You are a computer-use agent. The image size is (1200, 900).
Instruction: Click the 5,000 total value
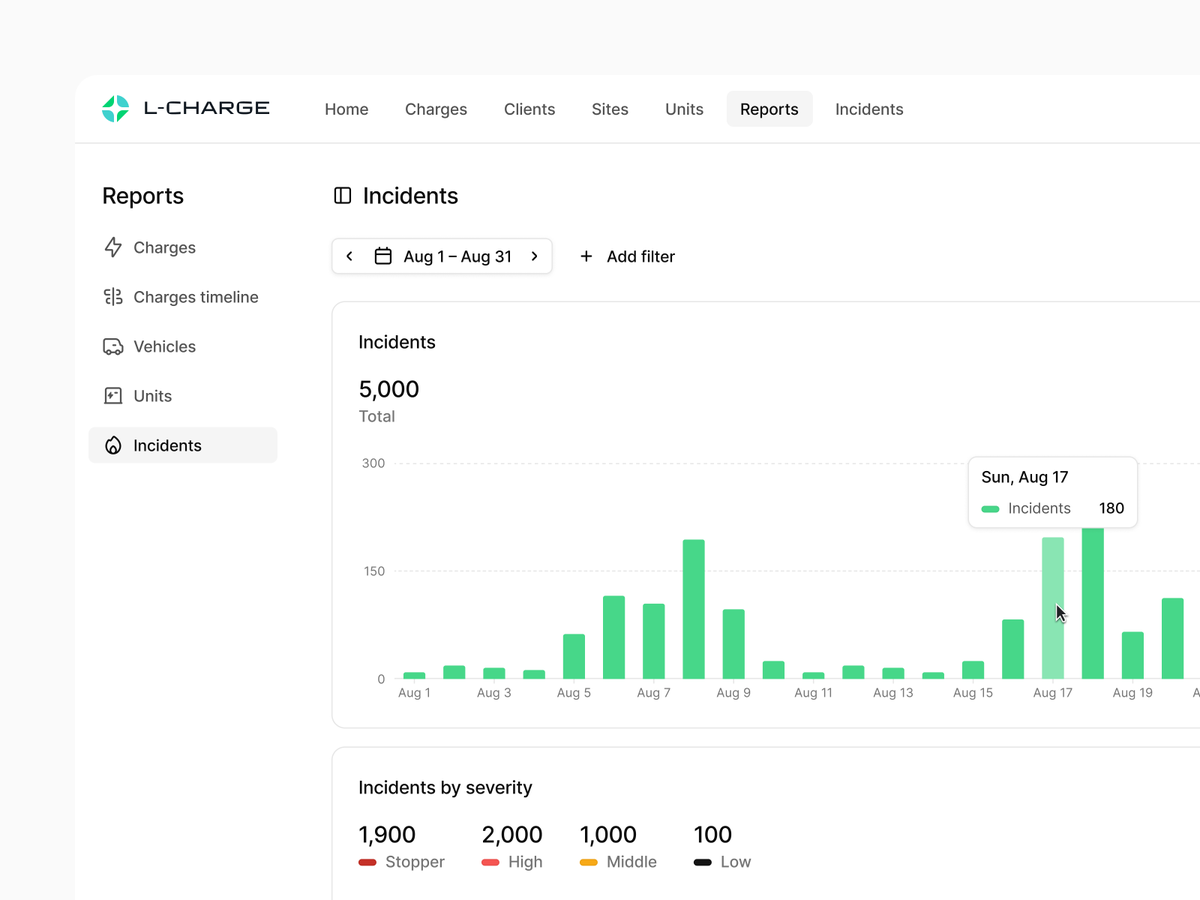tap(389, 389)
